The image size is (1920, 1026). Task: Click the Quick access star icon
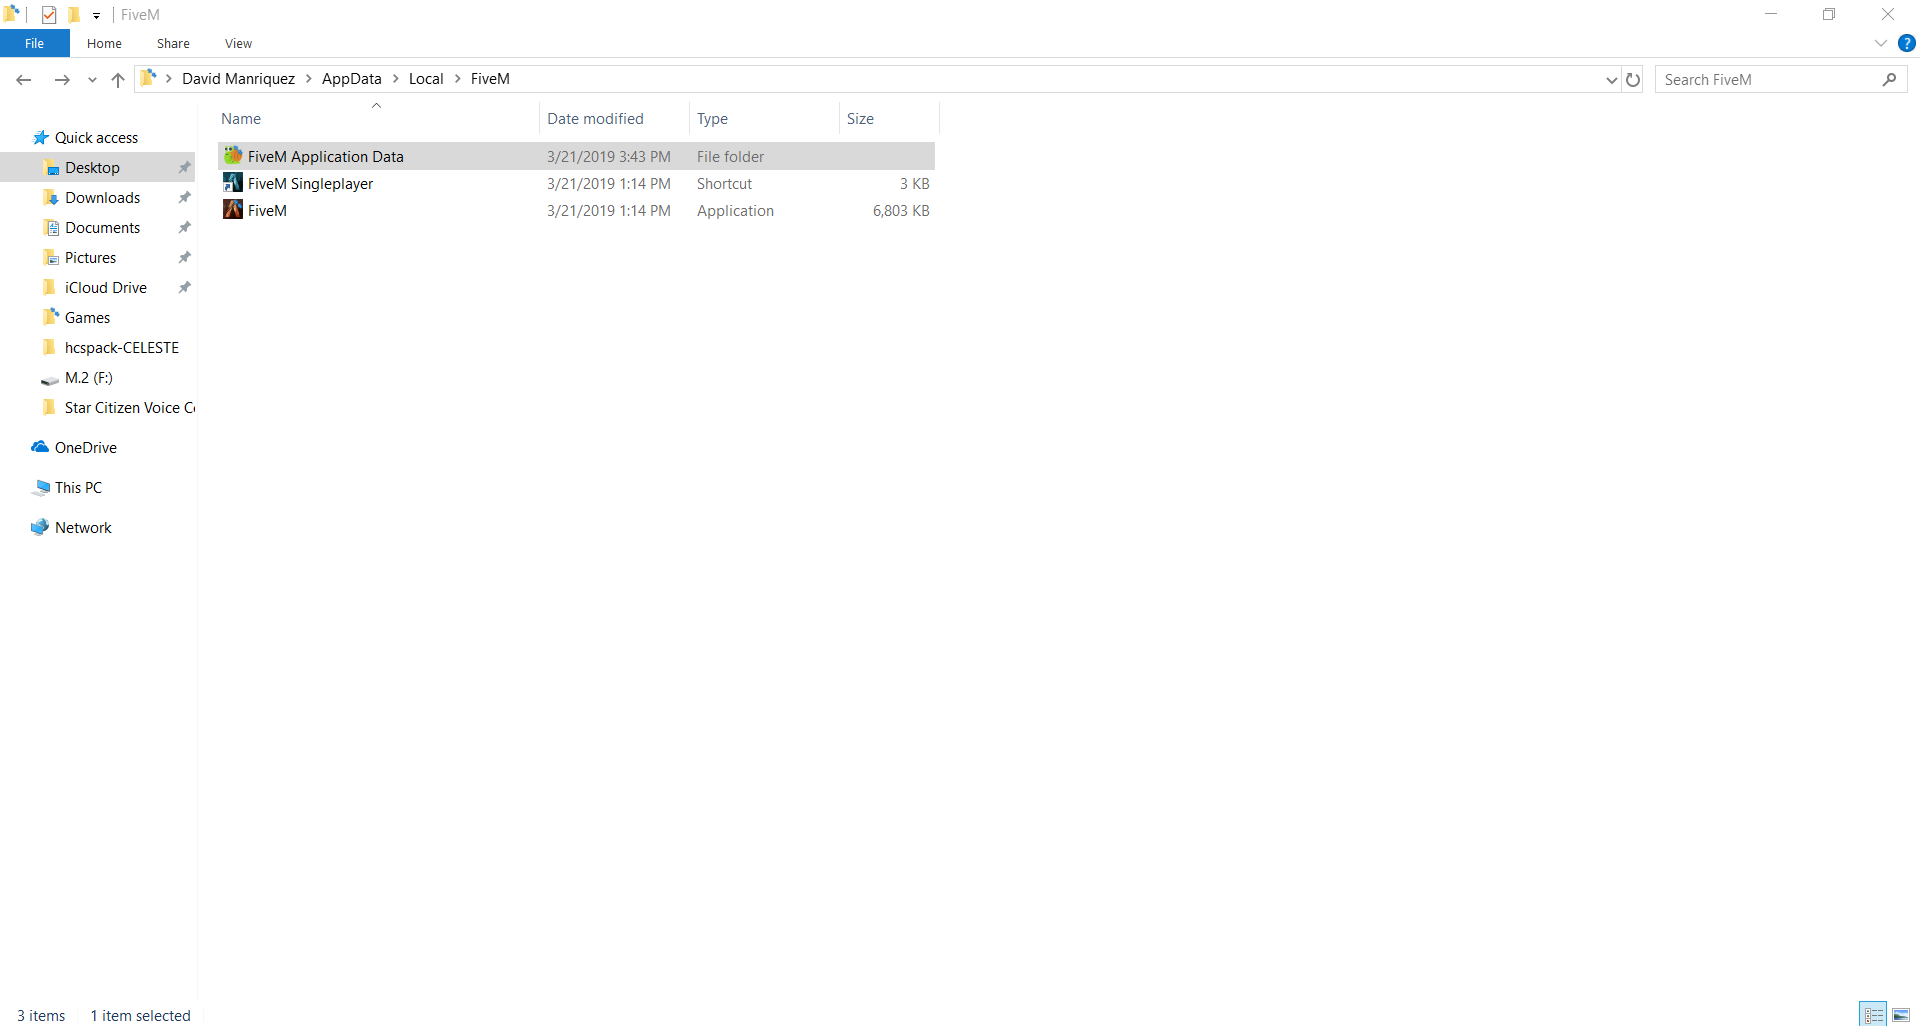tap(41, 138)
